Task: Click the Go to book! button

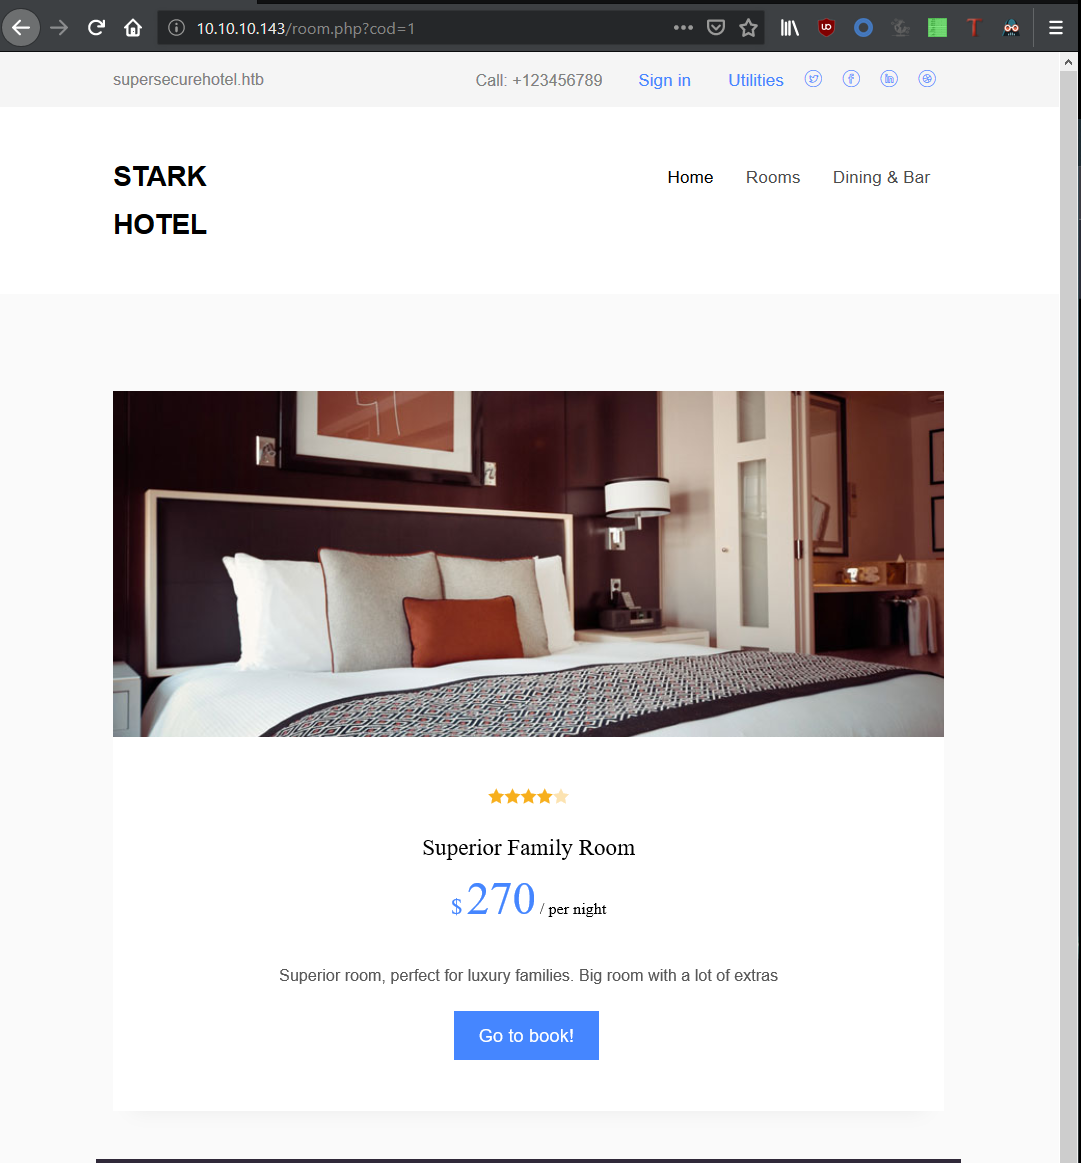Action: (526, 1035)
